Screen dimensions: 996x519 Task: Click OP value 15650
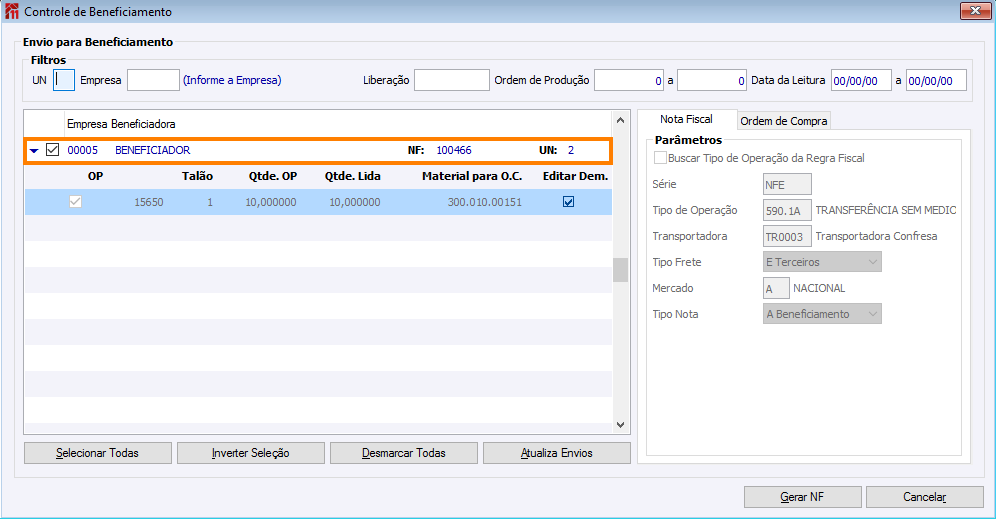149,202
